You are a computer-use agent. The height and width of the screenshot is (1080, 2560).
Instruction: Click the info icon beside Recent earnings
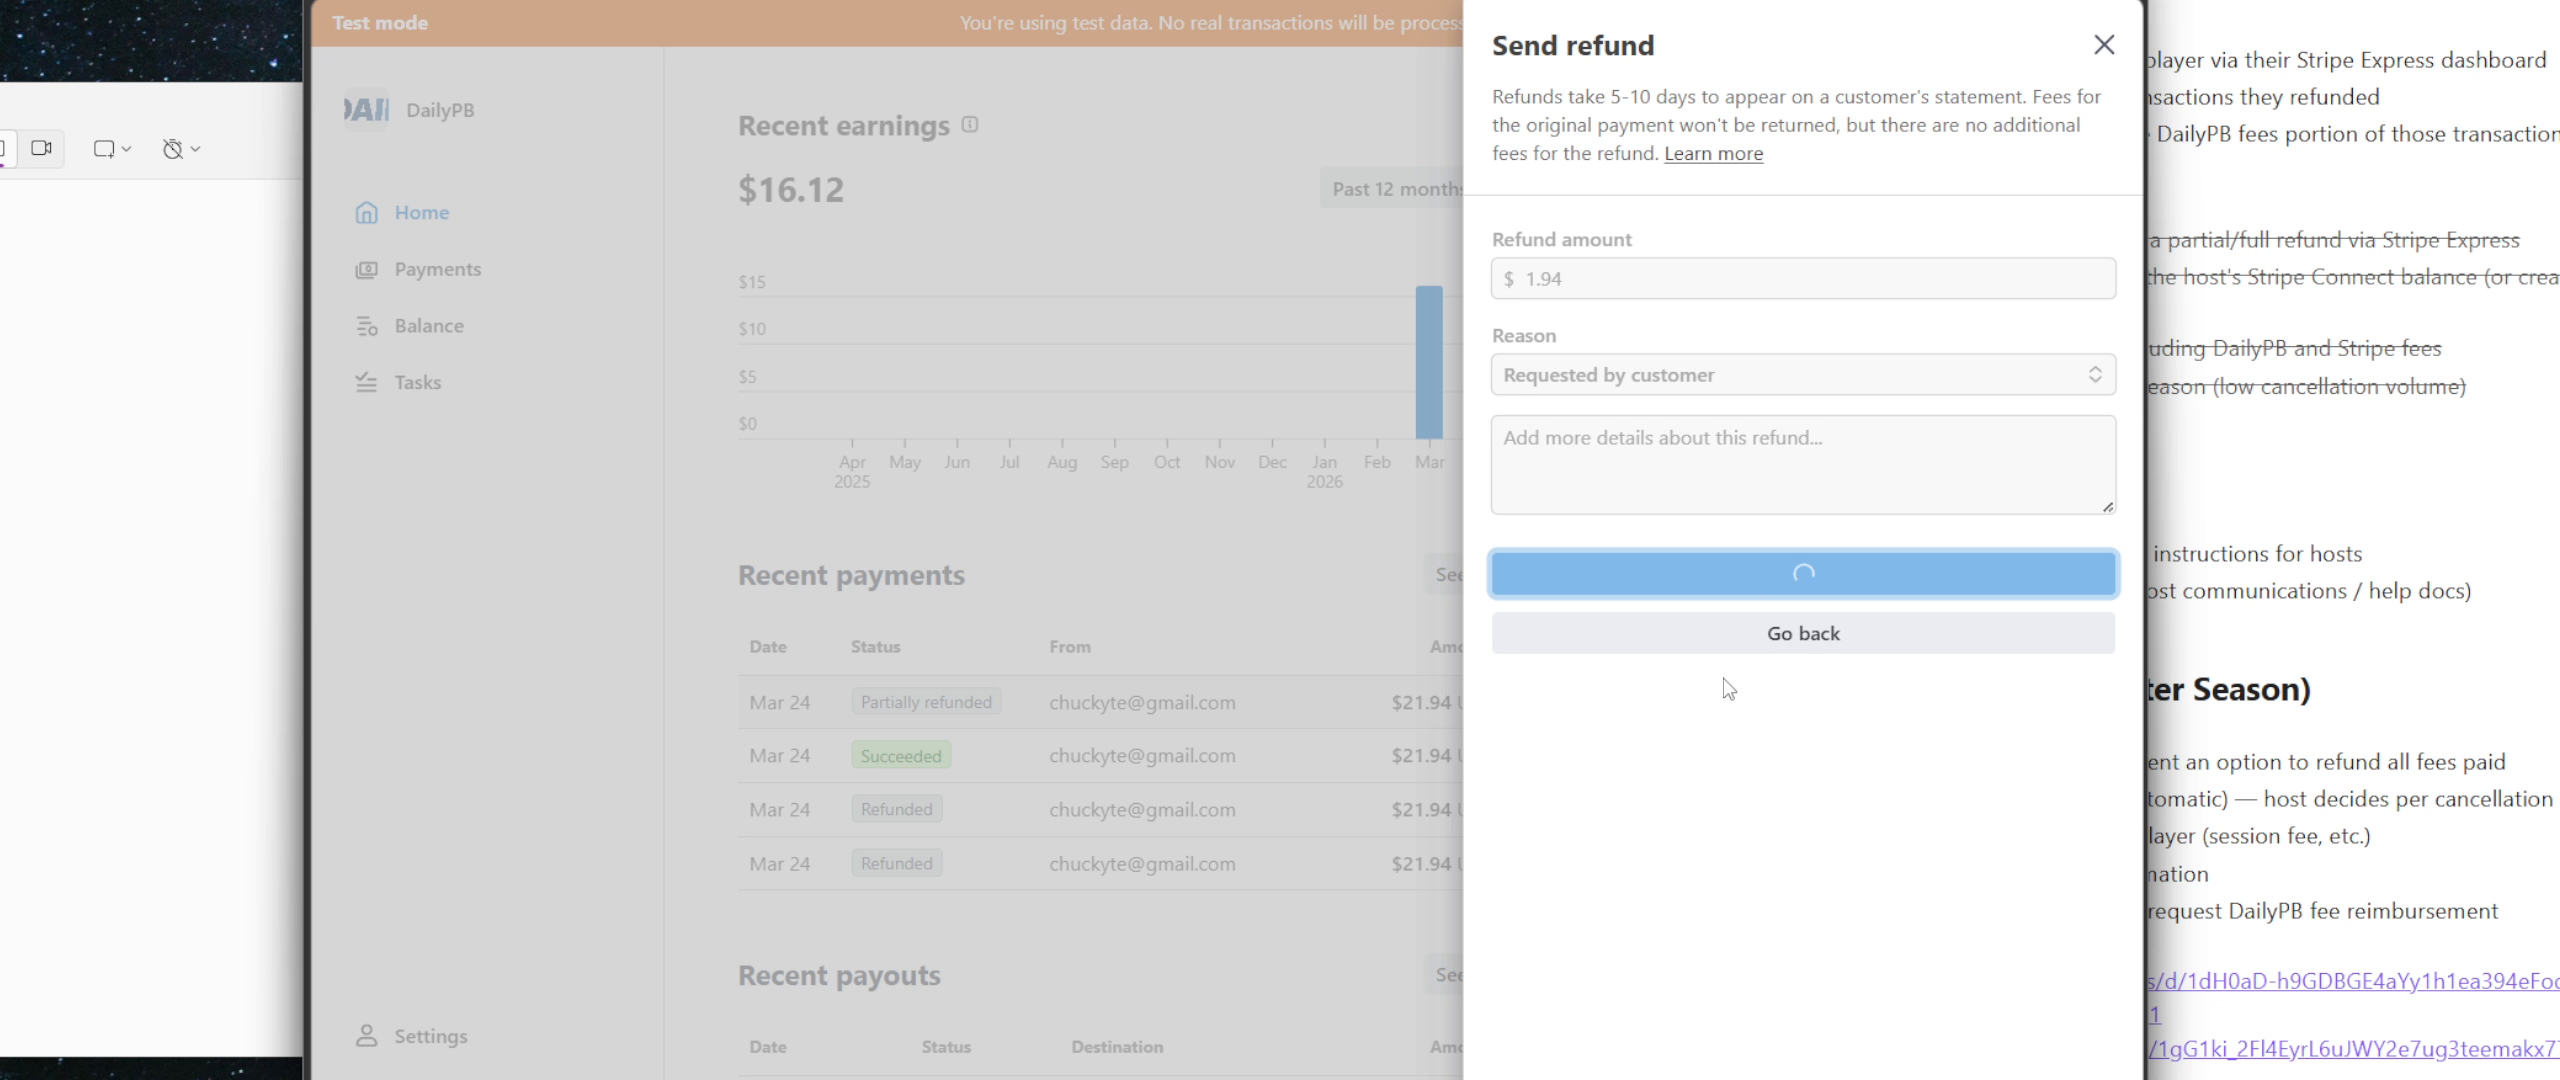pyautogui.click(x=969, y=125)
